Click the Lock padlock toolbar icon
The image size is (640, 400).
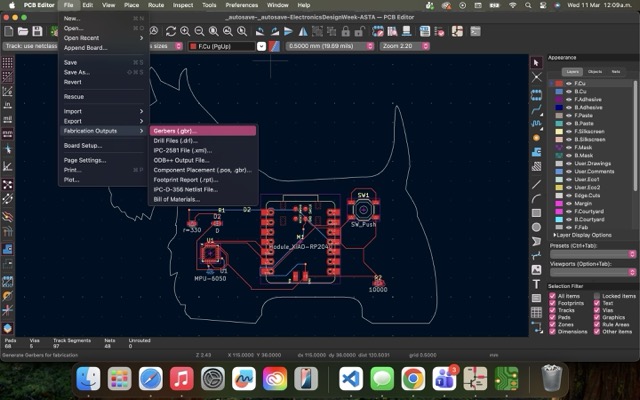tap(345, 31)
